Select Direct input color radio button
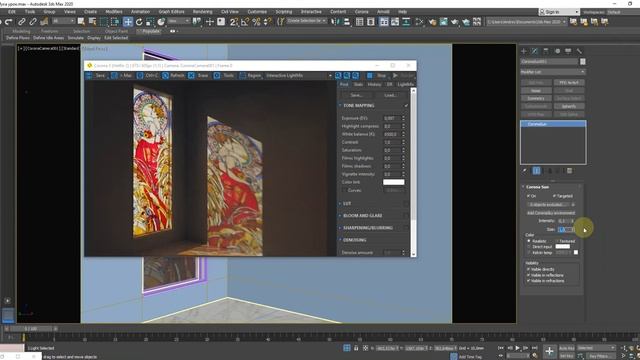Viewport: 640px width, 360px height. point(529,247)
